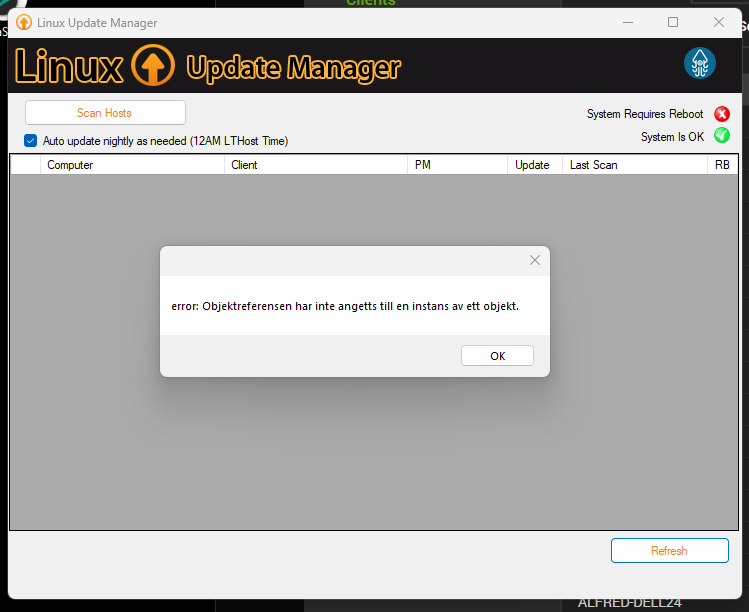
Task: Click the orange up-arrow logo in the banner
Action: pos(153,65)
